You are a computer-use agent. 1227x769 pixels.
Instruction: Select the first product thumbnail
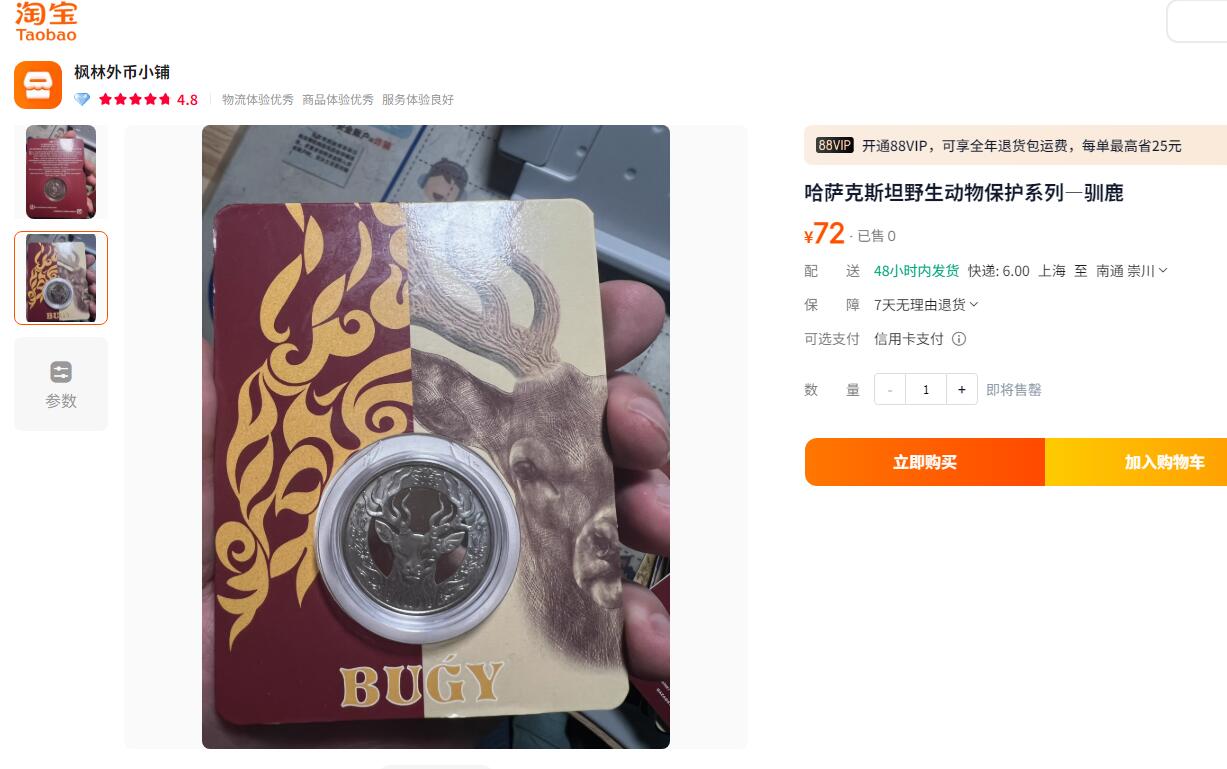[61, 172]
